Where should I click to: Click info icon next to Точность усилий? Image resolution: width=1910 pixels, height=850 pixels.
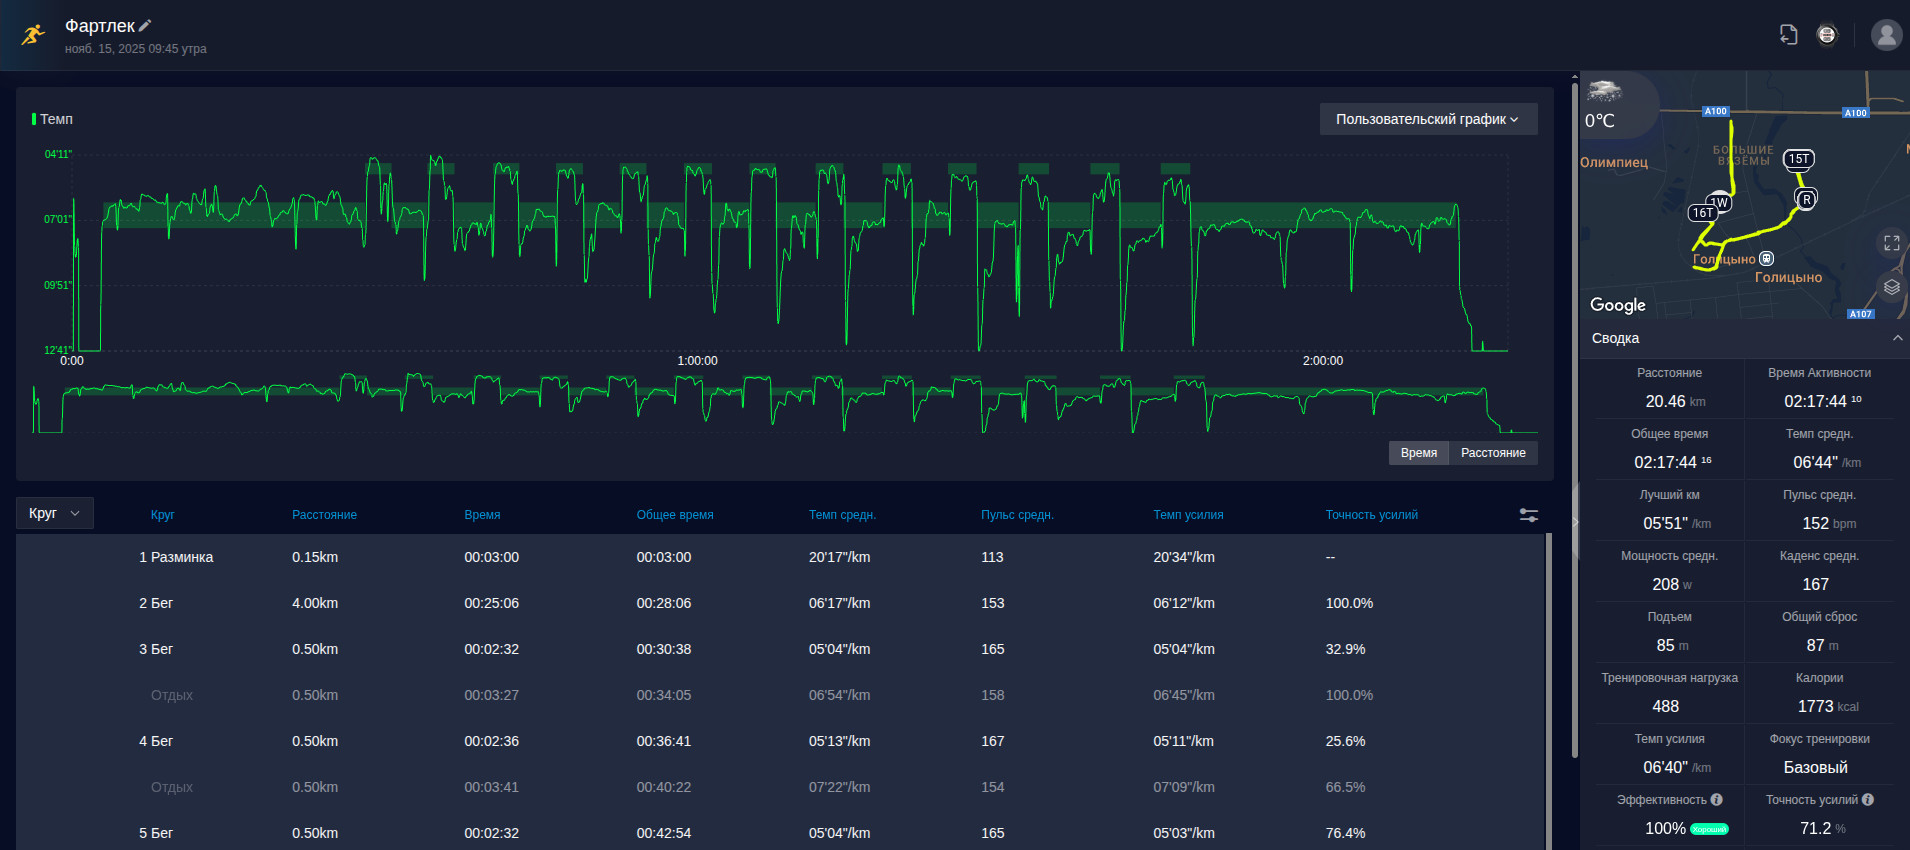(x=1868, y=800)
